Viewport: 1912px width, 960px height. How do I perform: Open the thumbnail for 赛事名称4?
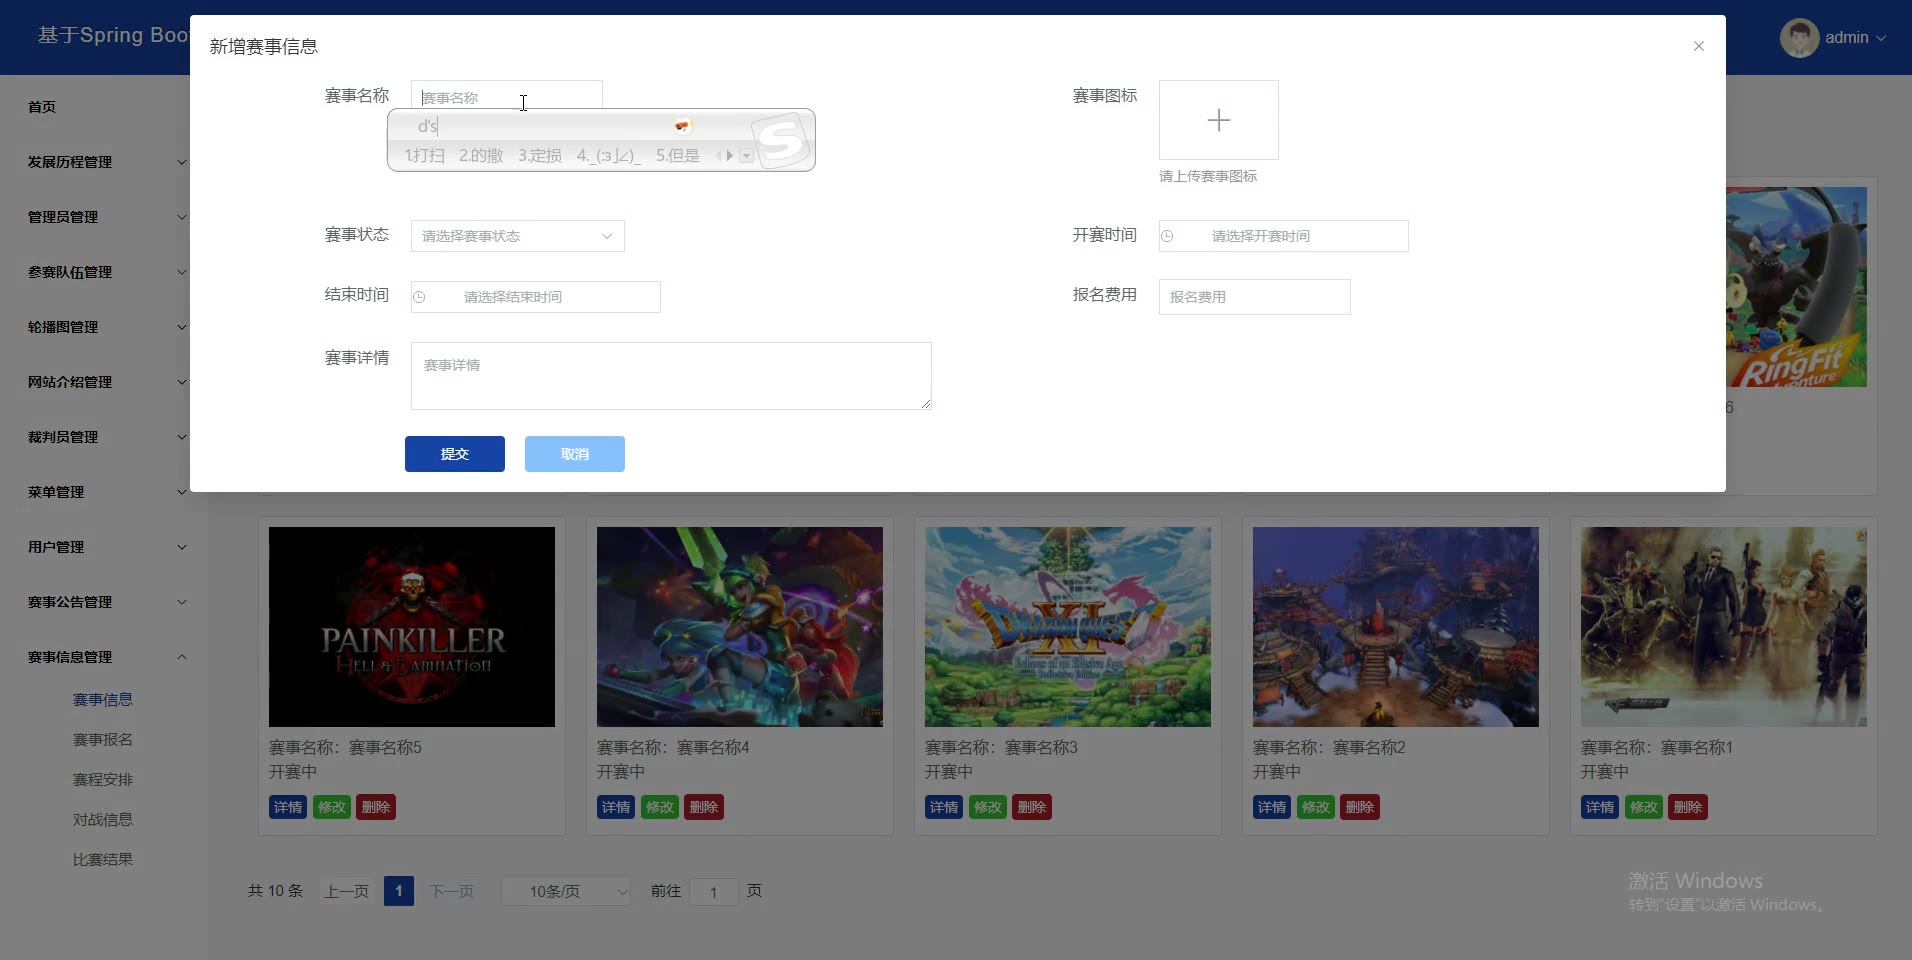[740, 627]
